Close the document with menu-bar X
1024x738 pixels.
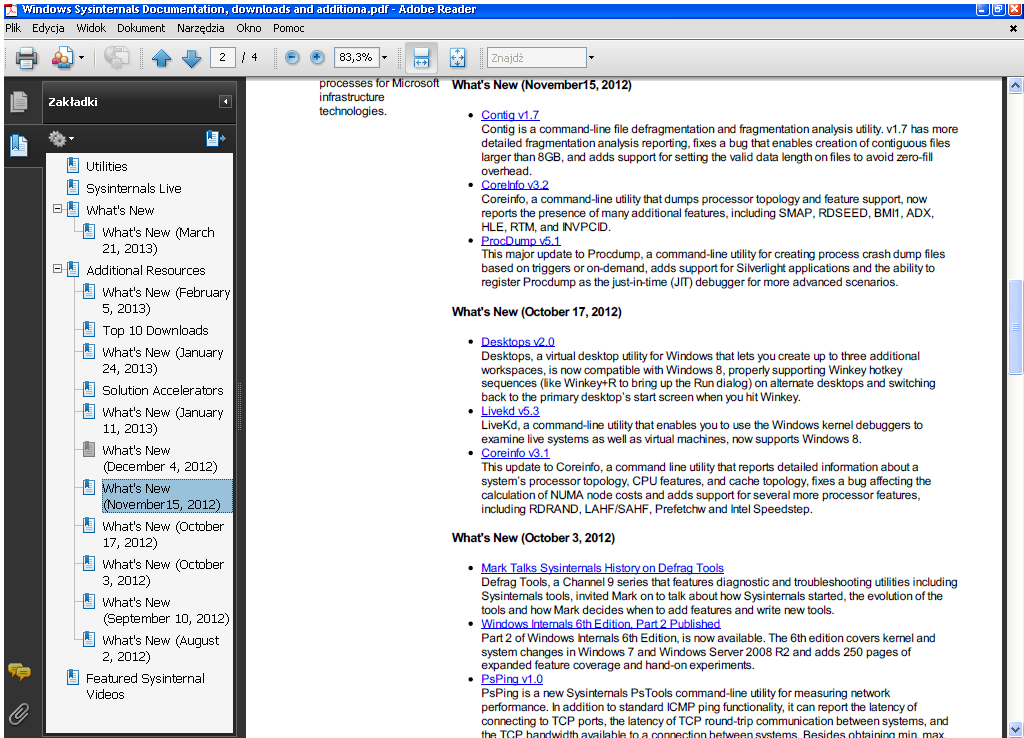click(x=1013, y=29)
